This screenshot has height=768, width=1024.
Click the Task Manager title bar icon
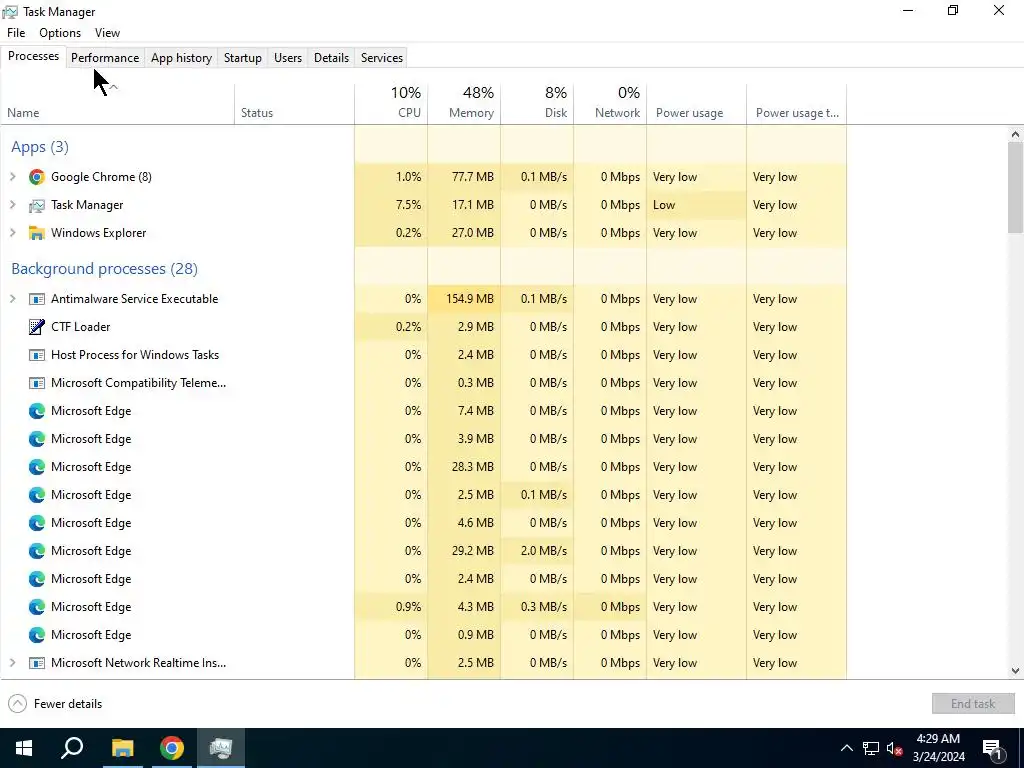10,12
